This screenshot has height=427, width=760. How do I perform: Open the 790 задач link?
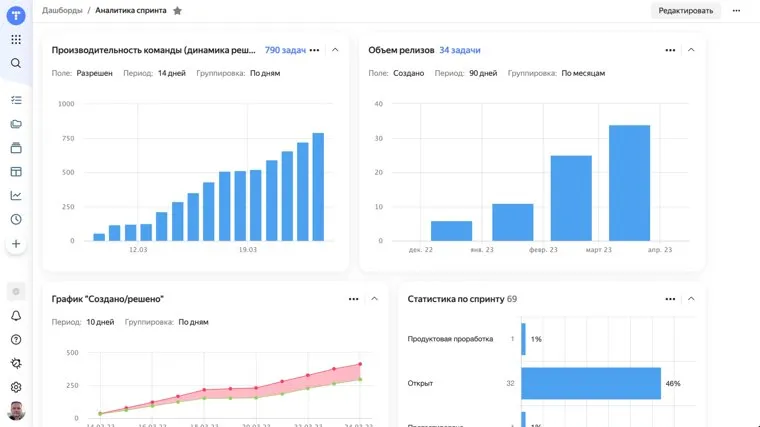[x=284, y=50]
